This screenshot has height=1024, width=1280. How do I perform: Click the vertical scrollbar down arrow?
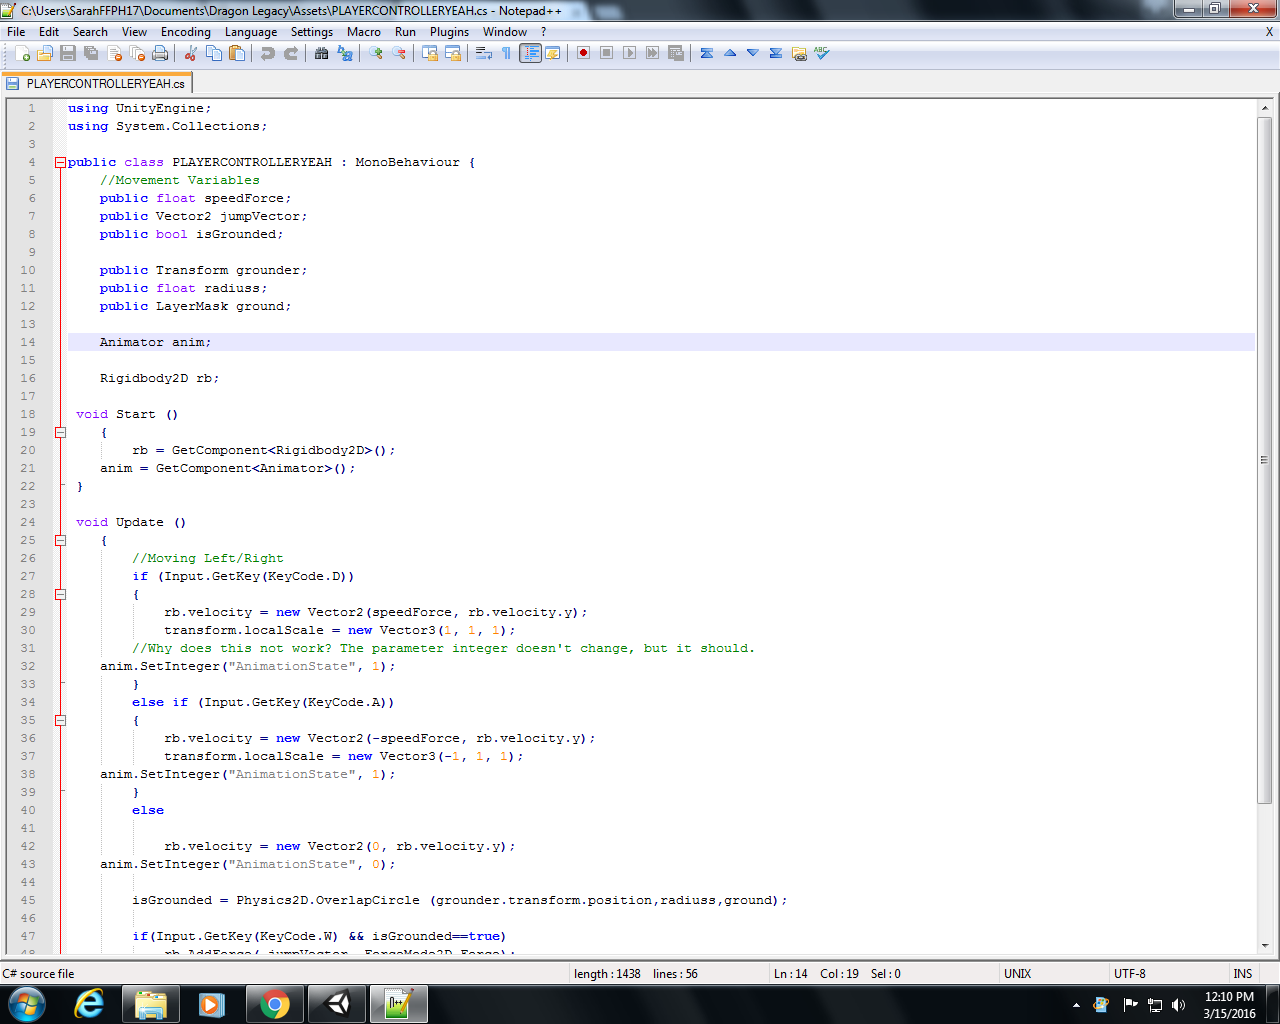(x=1264, y=945)
